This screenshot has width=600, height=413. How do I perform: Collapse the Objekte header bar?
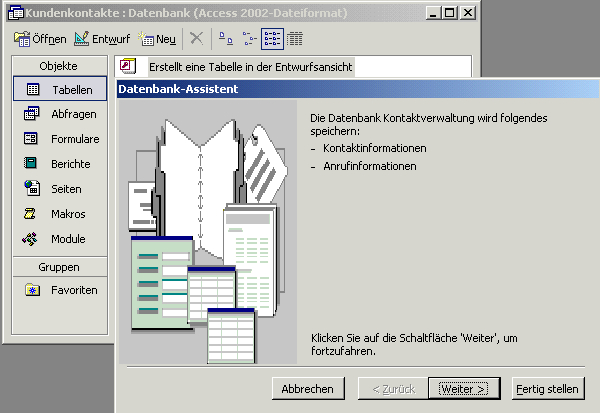click(59, 66)
